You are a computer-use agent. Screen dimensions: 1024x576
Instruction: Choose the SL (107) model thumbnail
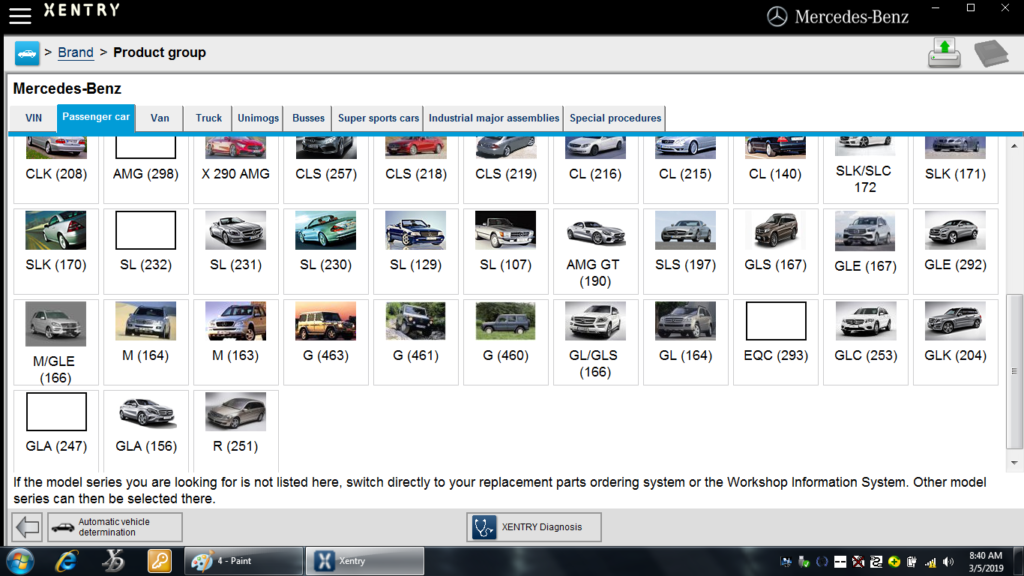pyautogui.click(x=505, y=230)
